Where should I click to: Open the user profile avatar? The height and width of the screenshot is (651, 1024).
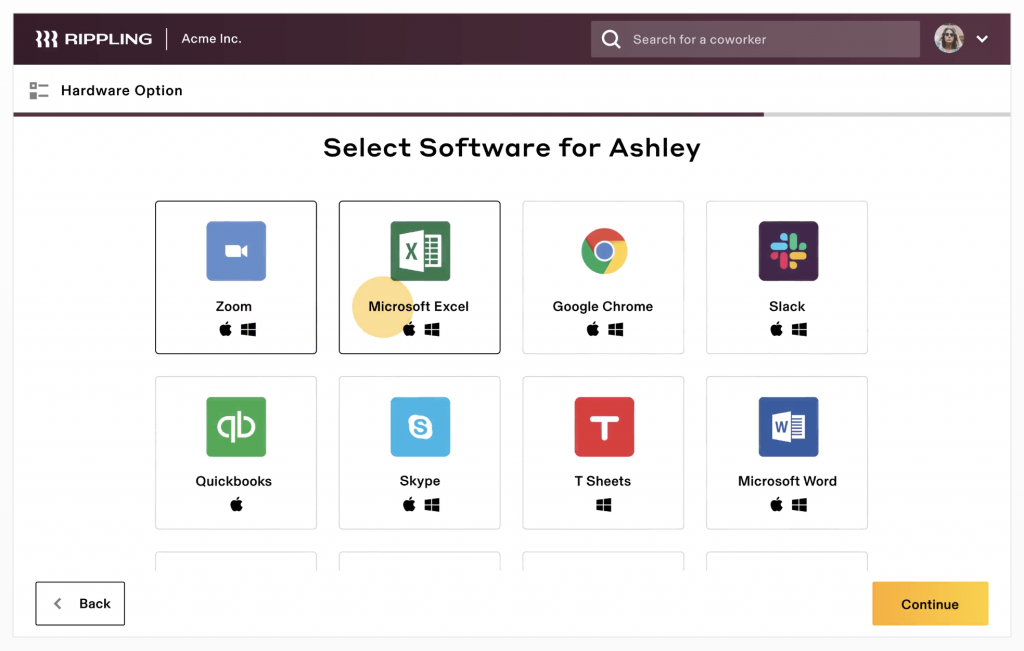949,39
